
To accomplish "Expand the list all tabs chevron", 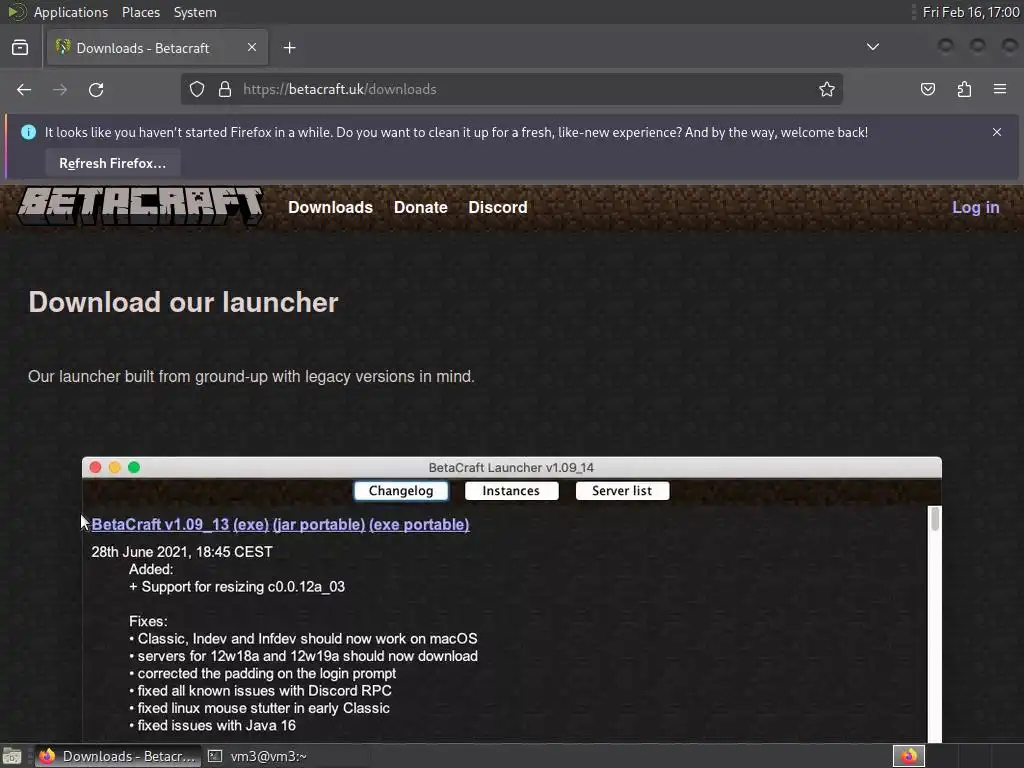I will [872, 47].
